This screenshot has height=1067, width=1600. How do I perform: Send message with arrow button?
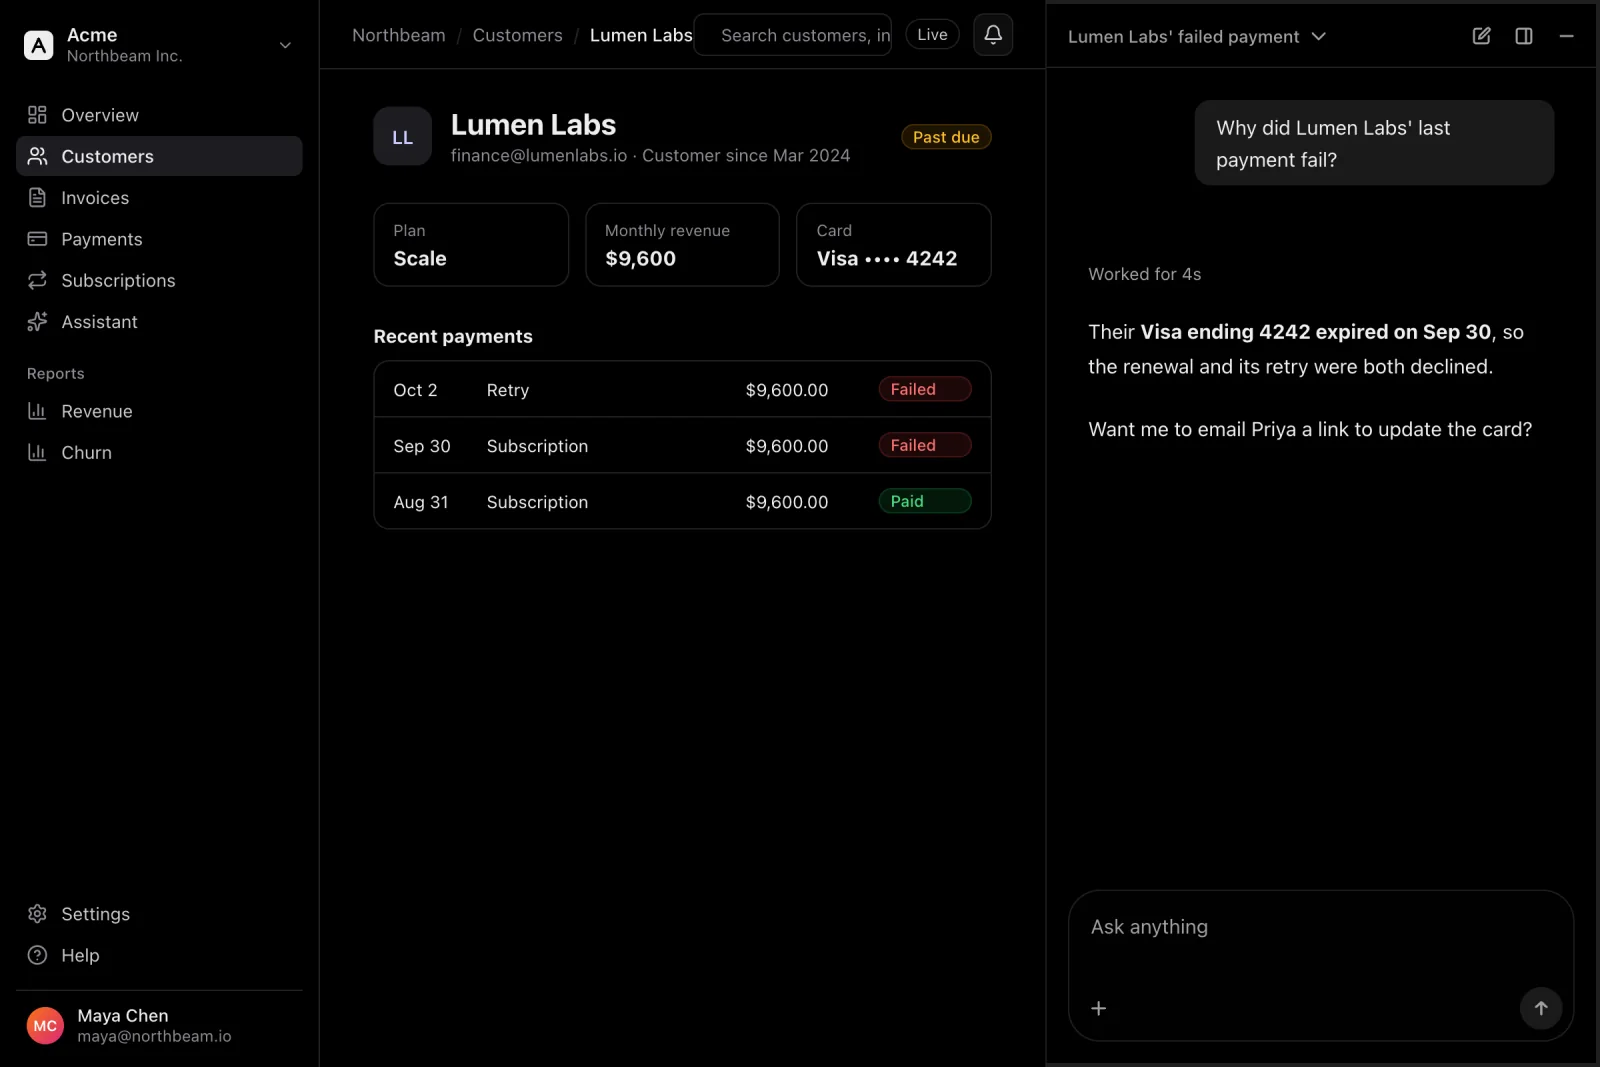click(1541, 1008)
